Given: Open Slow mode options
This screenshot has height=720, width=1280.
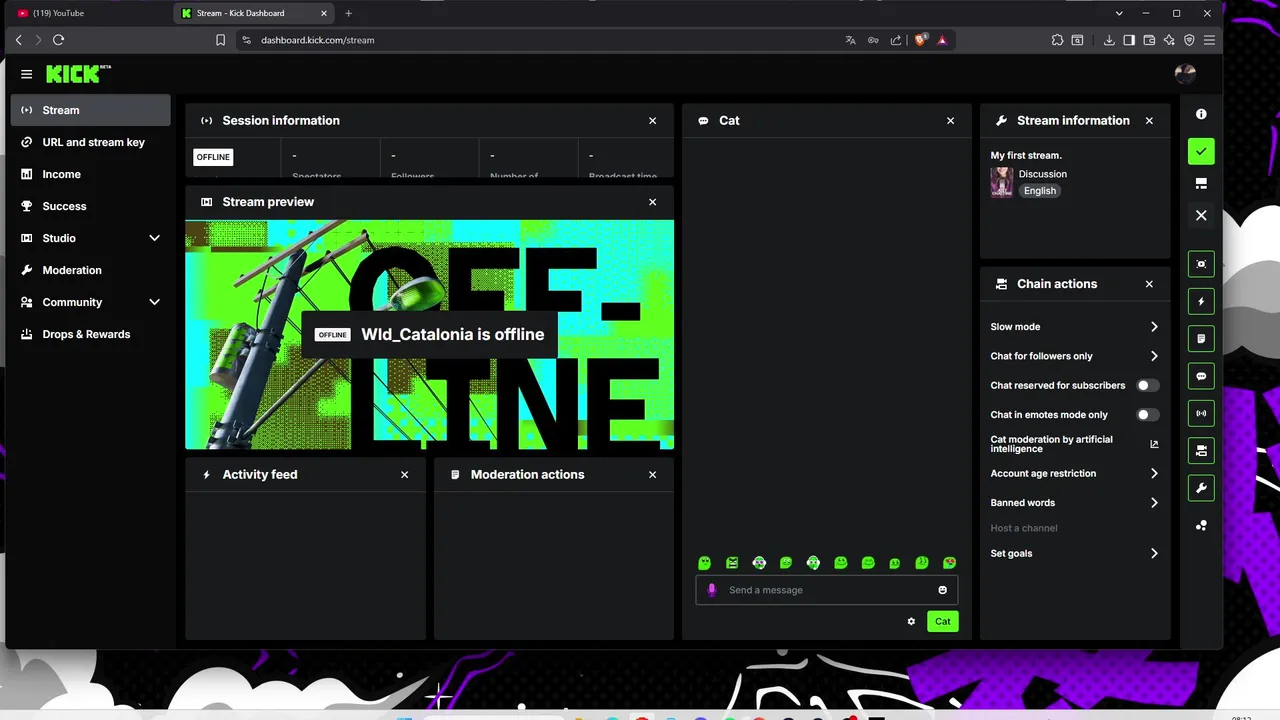Looking at the screenshot, I should pos(1074,327).
